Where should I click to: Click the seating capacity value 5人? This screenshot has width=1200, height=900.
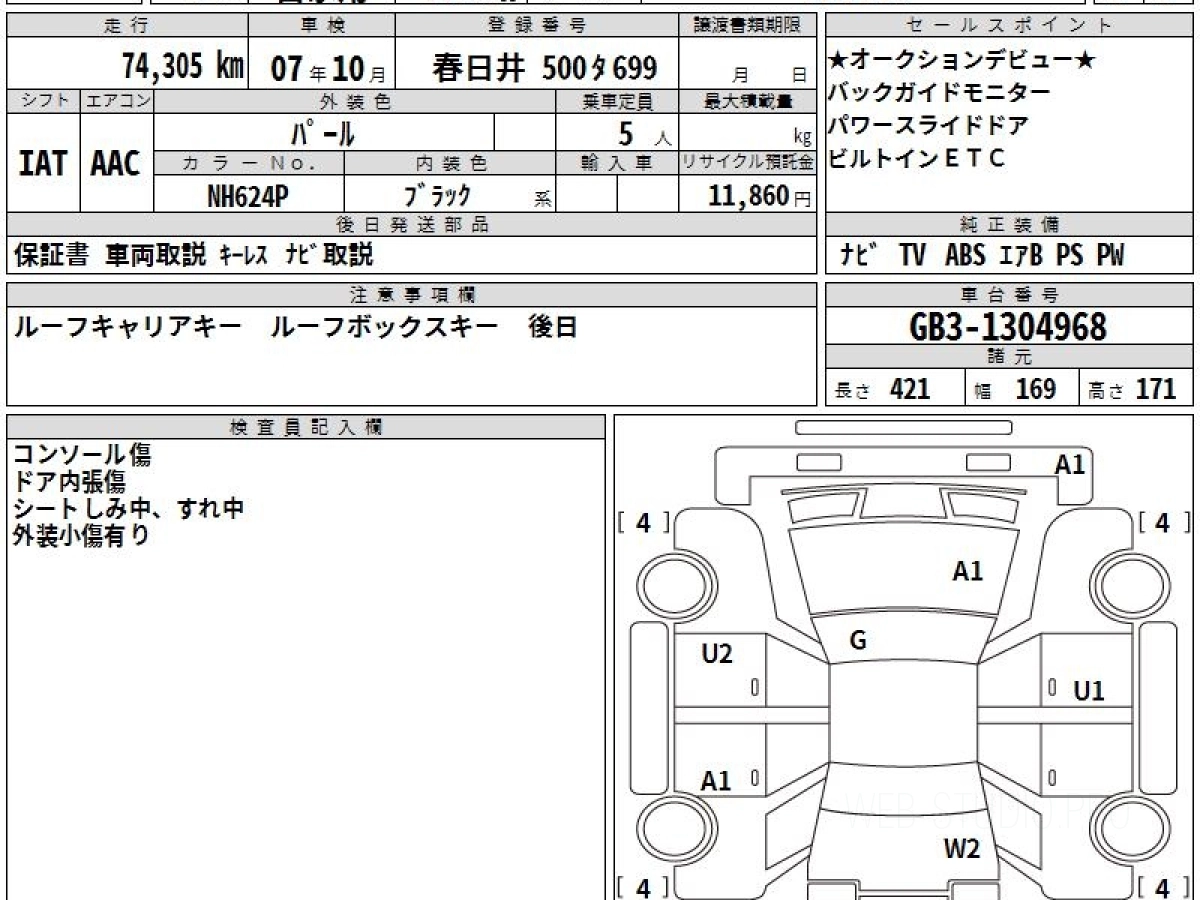tap(646, 133)
